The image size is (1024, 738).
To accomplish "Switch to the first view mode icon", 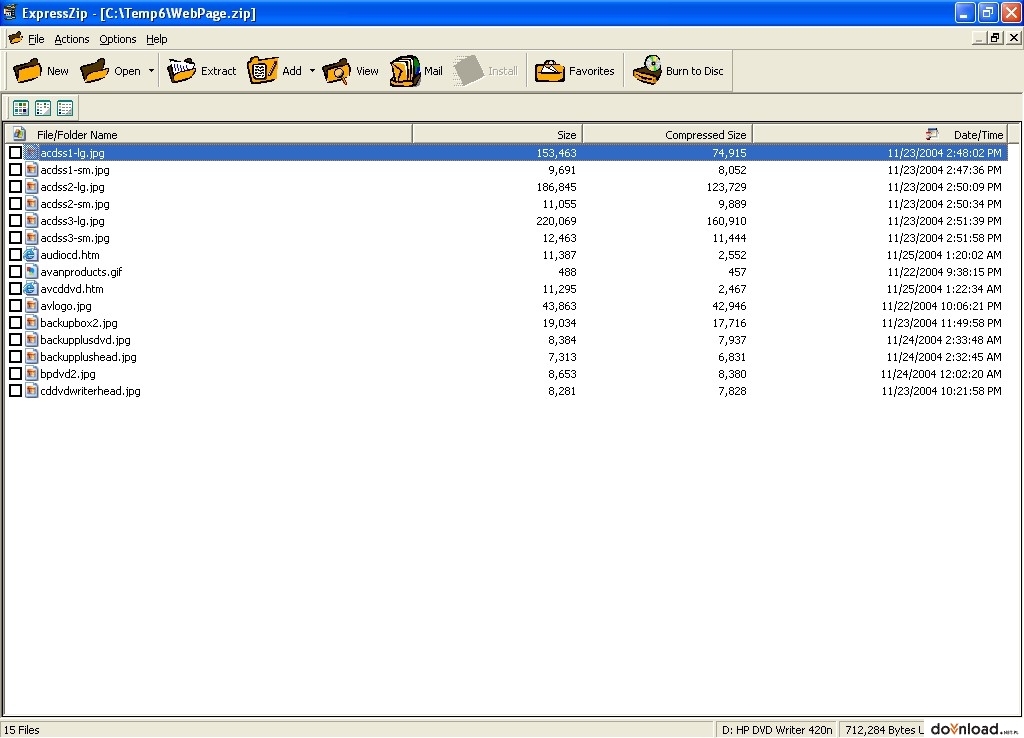I will coord(21,108).
